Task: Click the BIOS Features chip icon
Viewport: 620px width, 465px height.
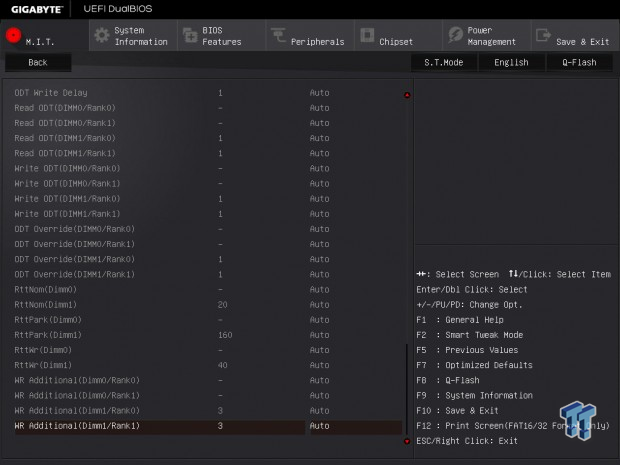Action: pyautogui.click(x=190, y=35)
